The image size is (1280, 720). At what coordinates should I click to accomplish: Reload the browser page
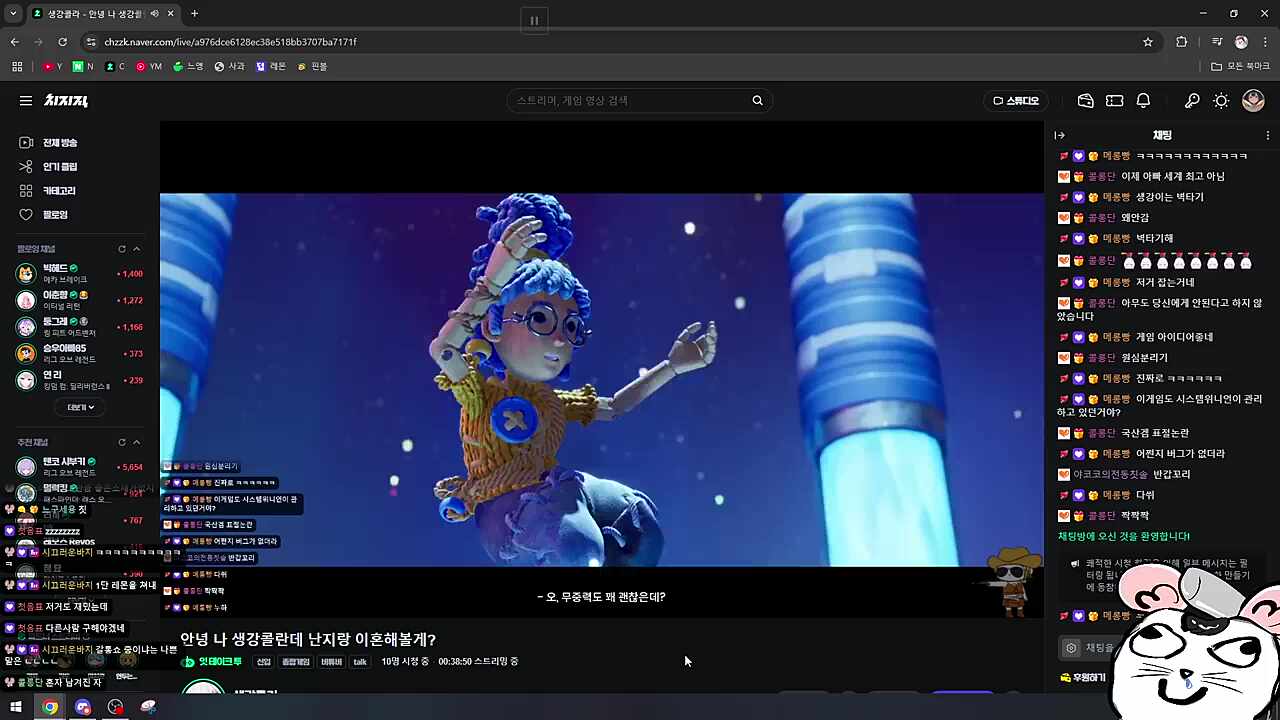[x=62, y=42]
